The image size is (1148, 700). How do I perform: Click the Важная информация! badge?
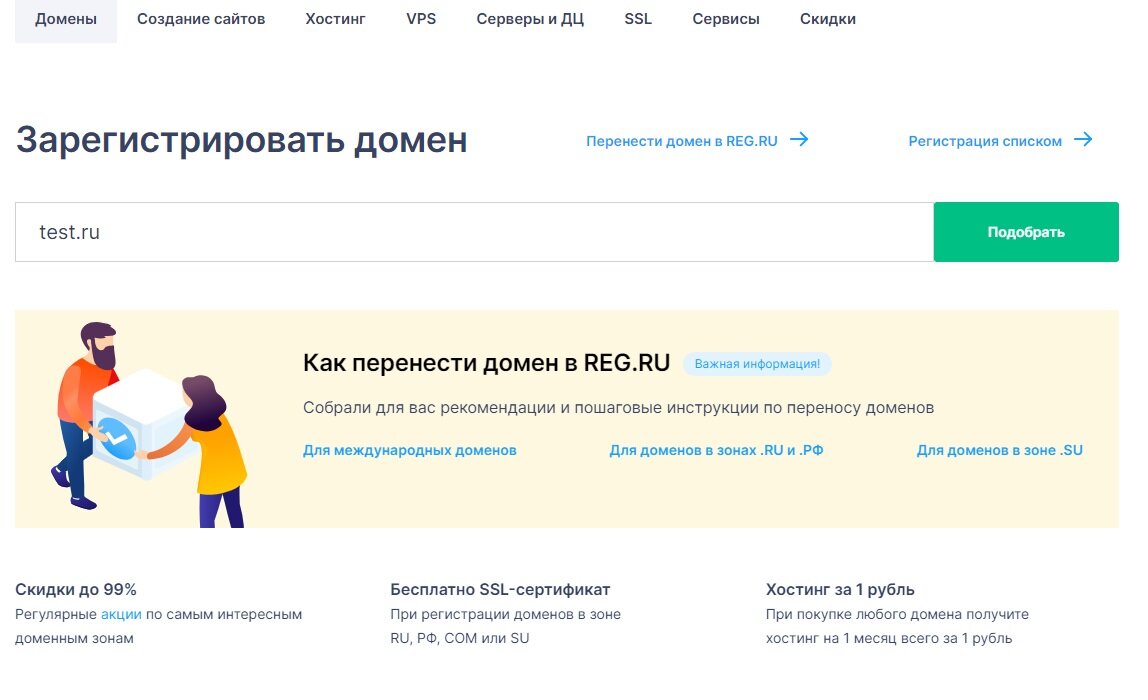click(x=757, y=364)
